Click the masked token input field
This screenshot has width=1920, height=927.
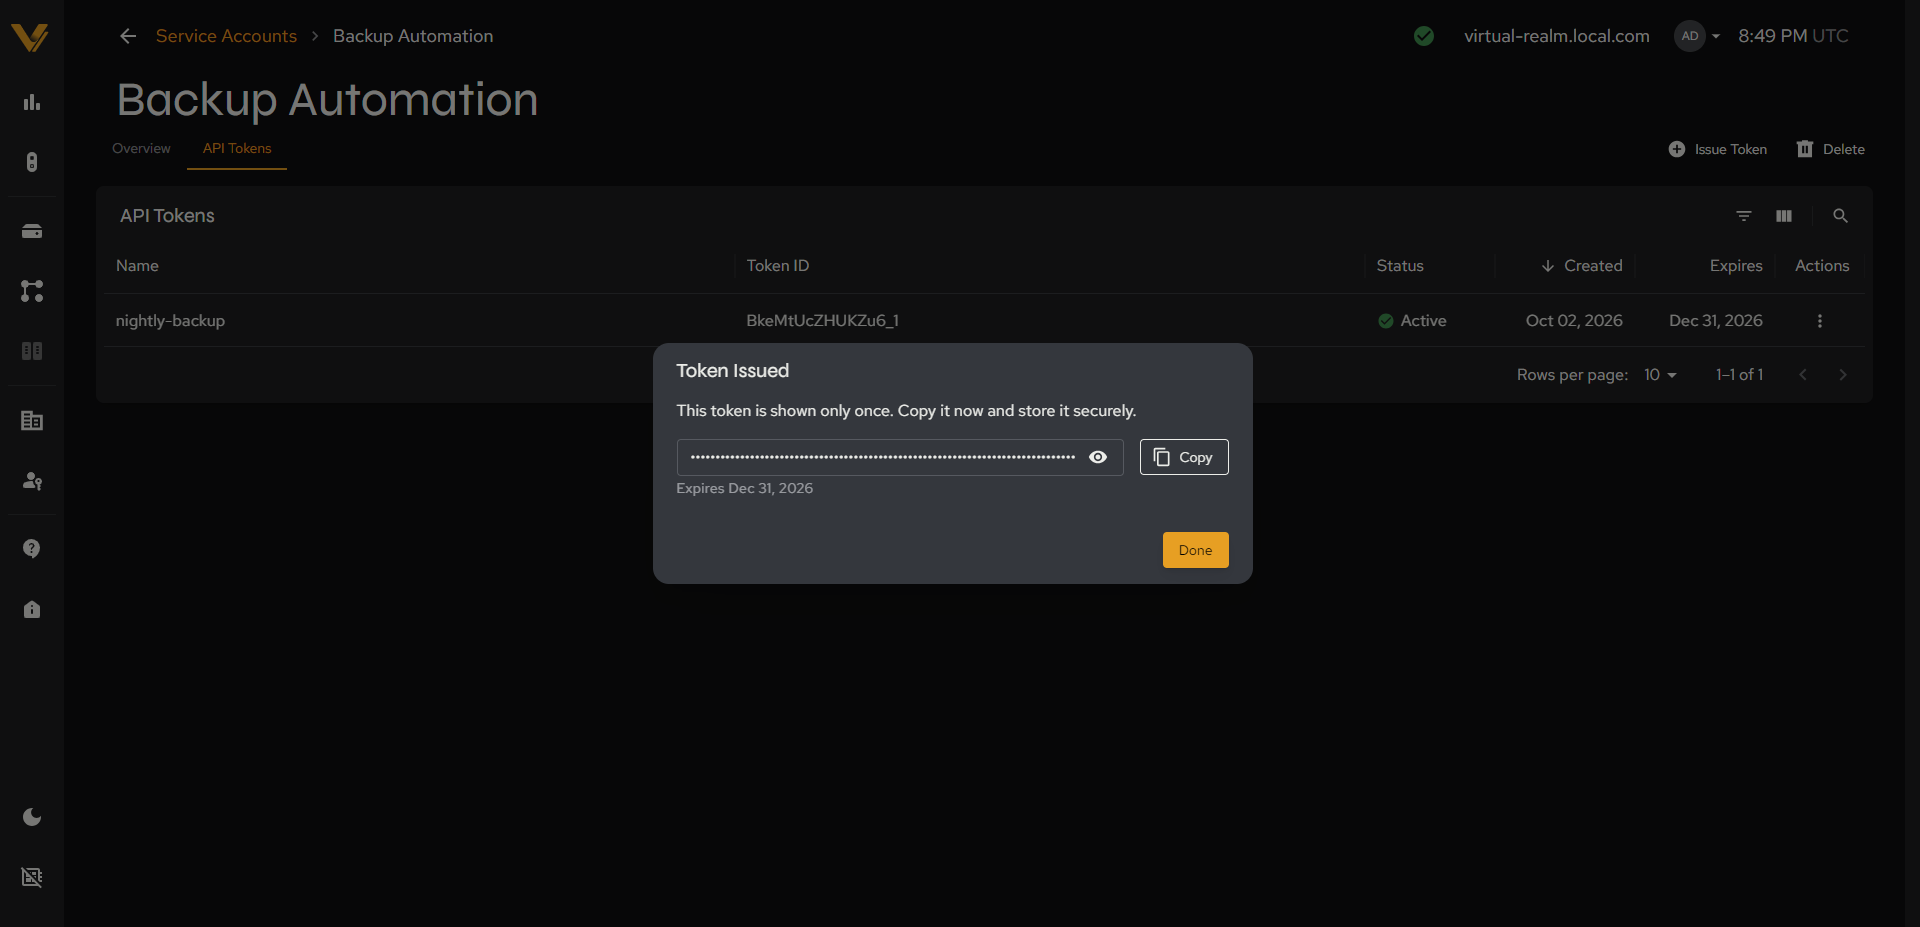(900, 457)
